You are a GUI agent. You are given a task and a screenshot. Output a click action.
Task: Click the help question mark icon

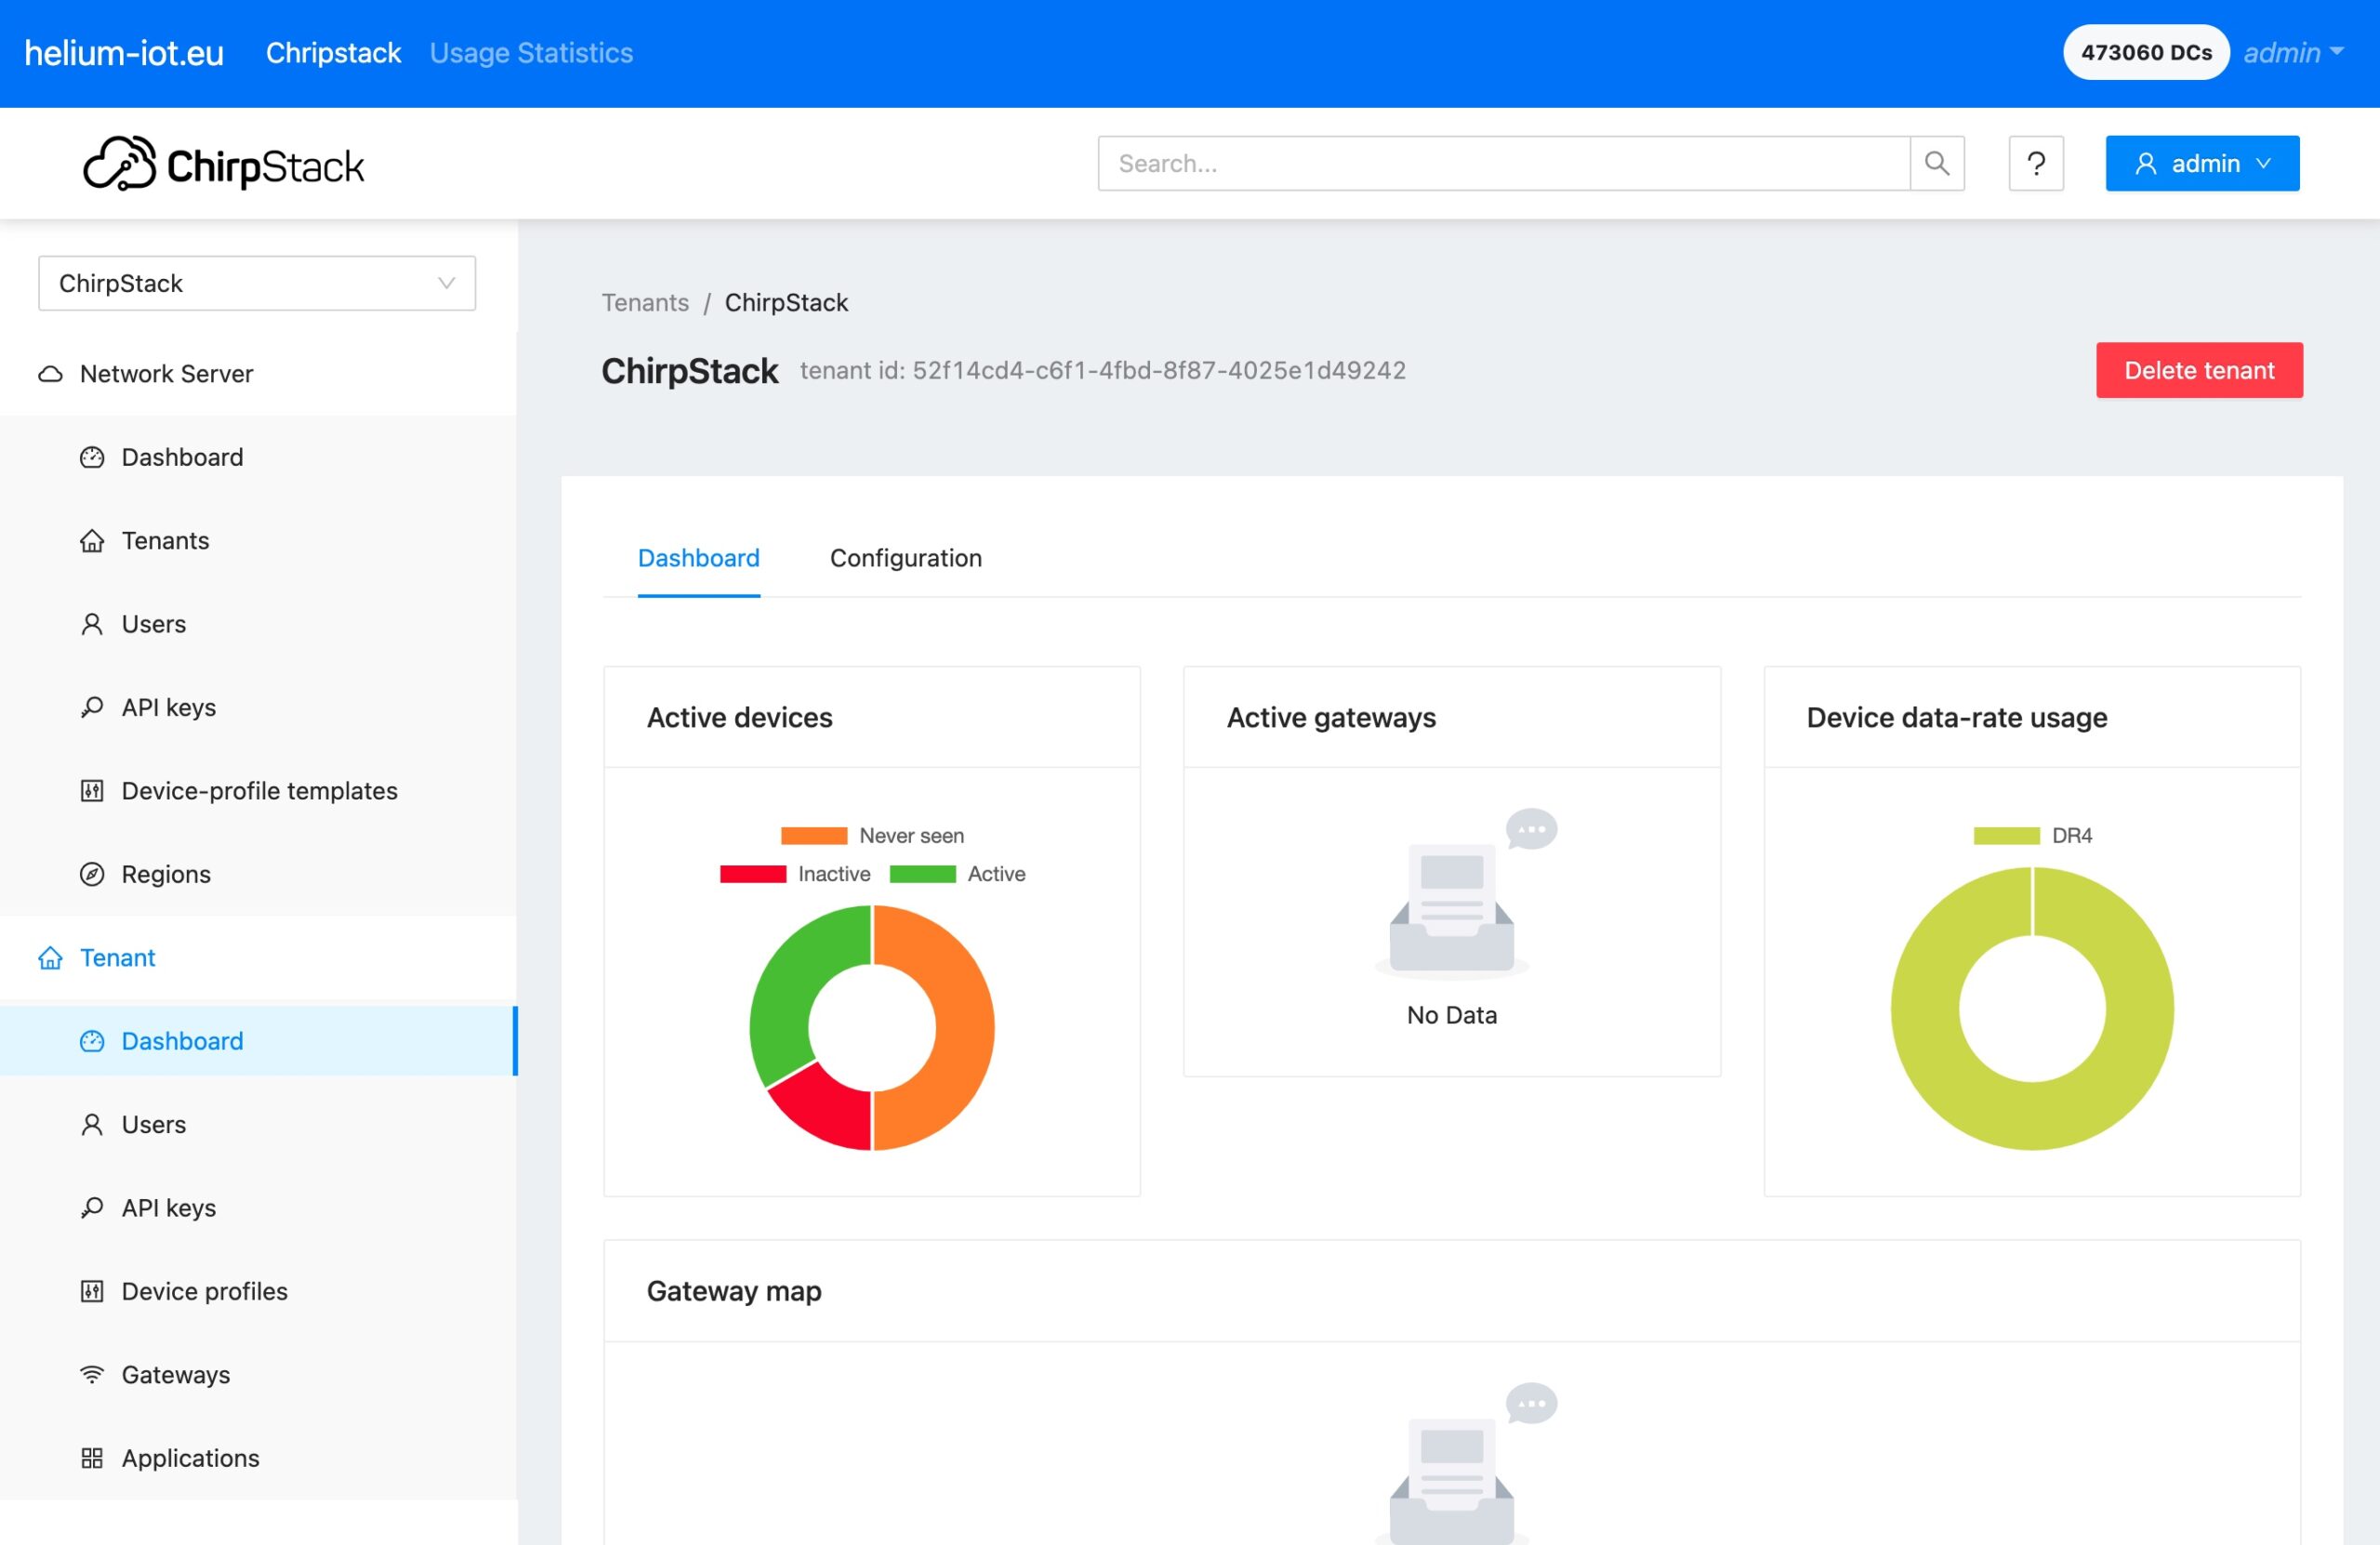tap(2037, 163)
